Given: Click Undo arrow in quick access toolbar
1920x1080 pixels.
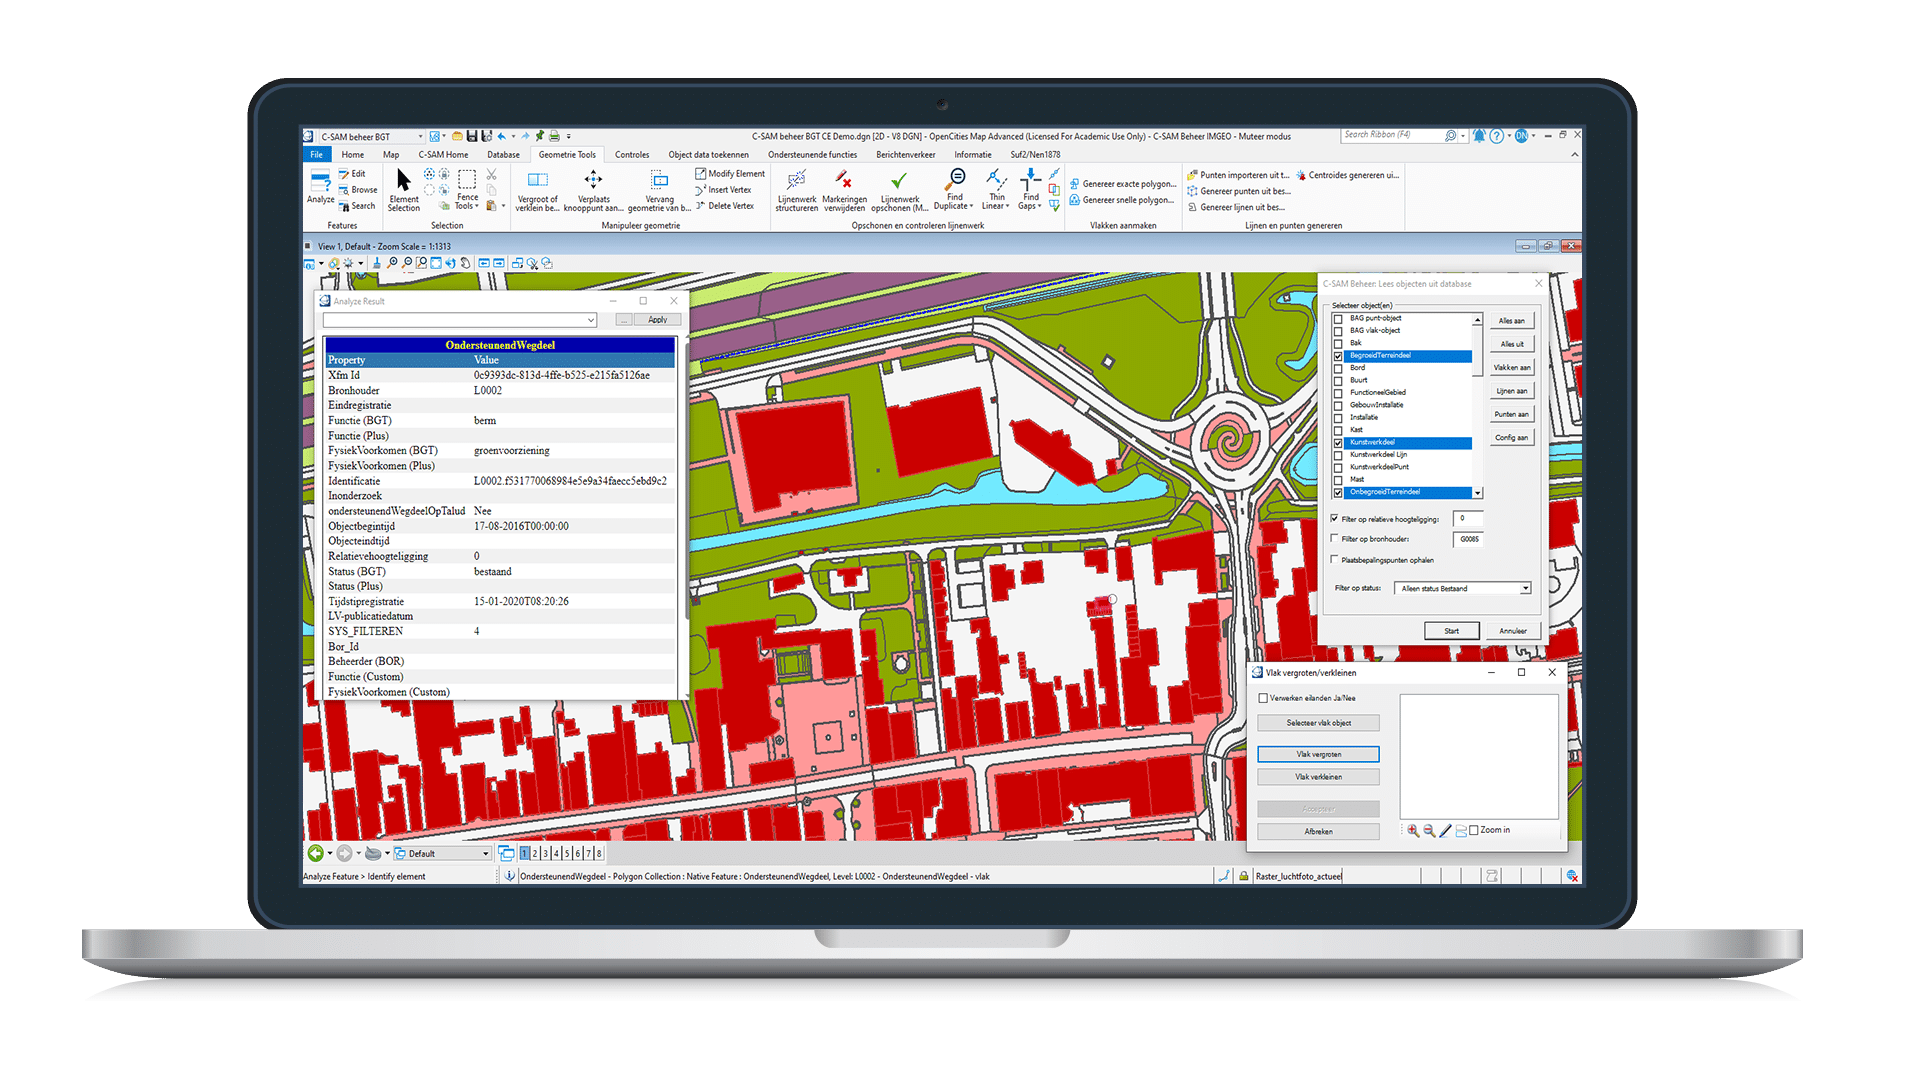Looking at the screenshot, I should tap(501, 136).
